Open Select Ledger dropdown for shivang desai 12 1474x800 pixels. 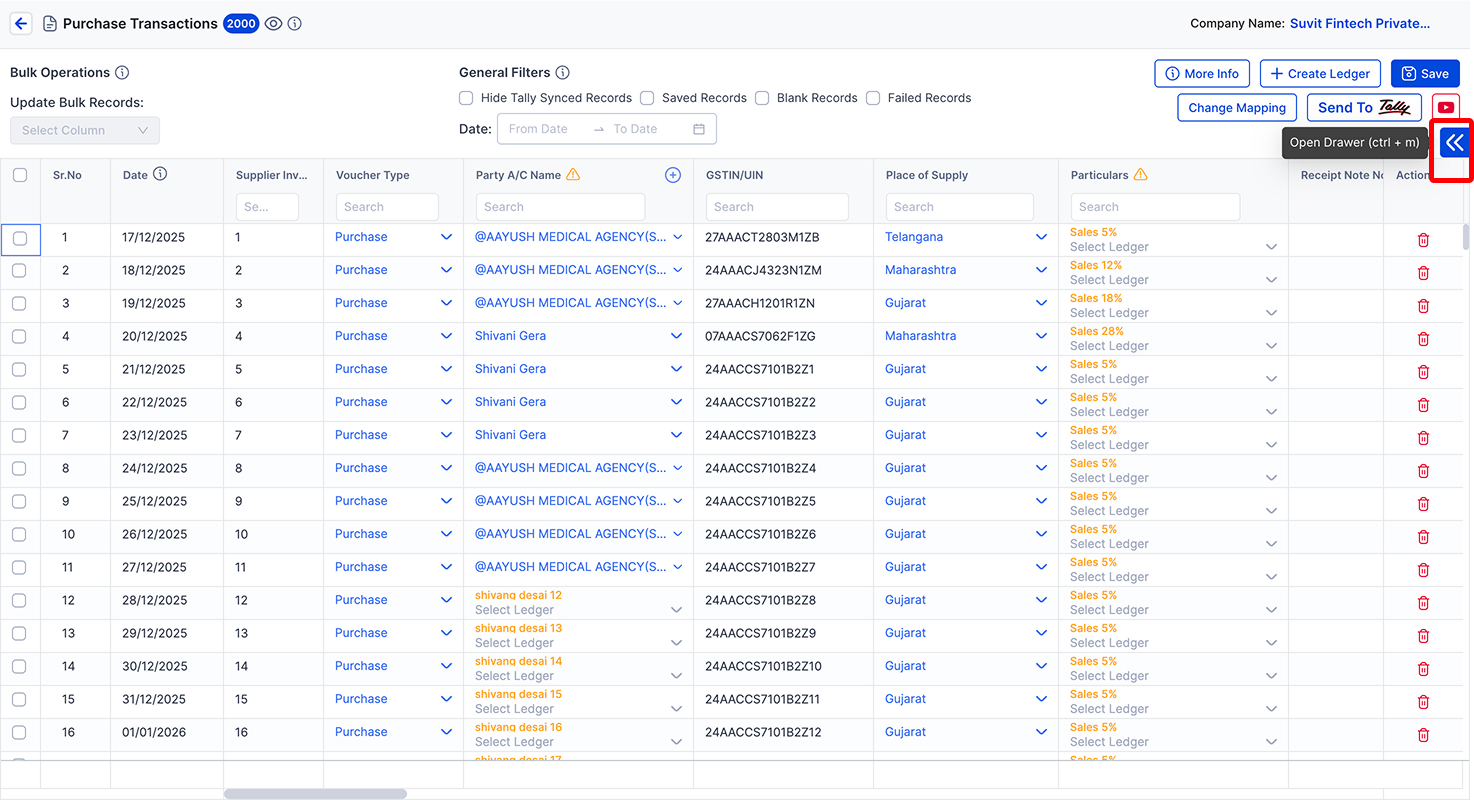coord(677,610)
